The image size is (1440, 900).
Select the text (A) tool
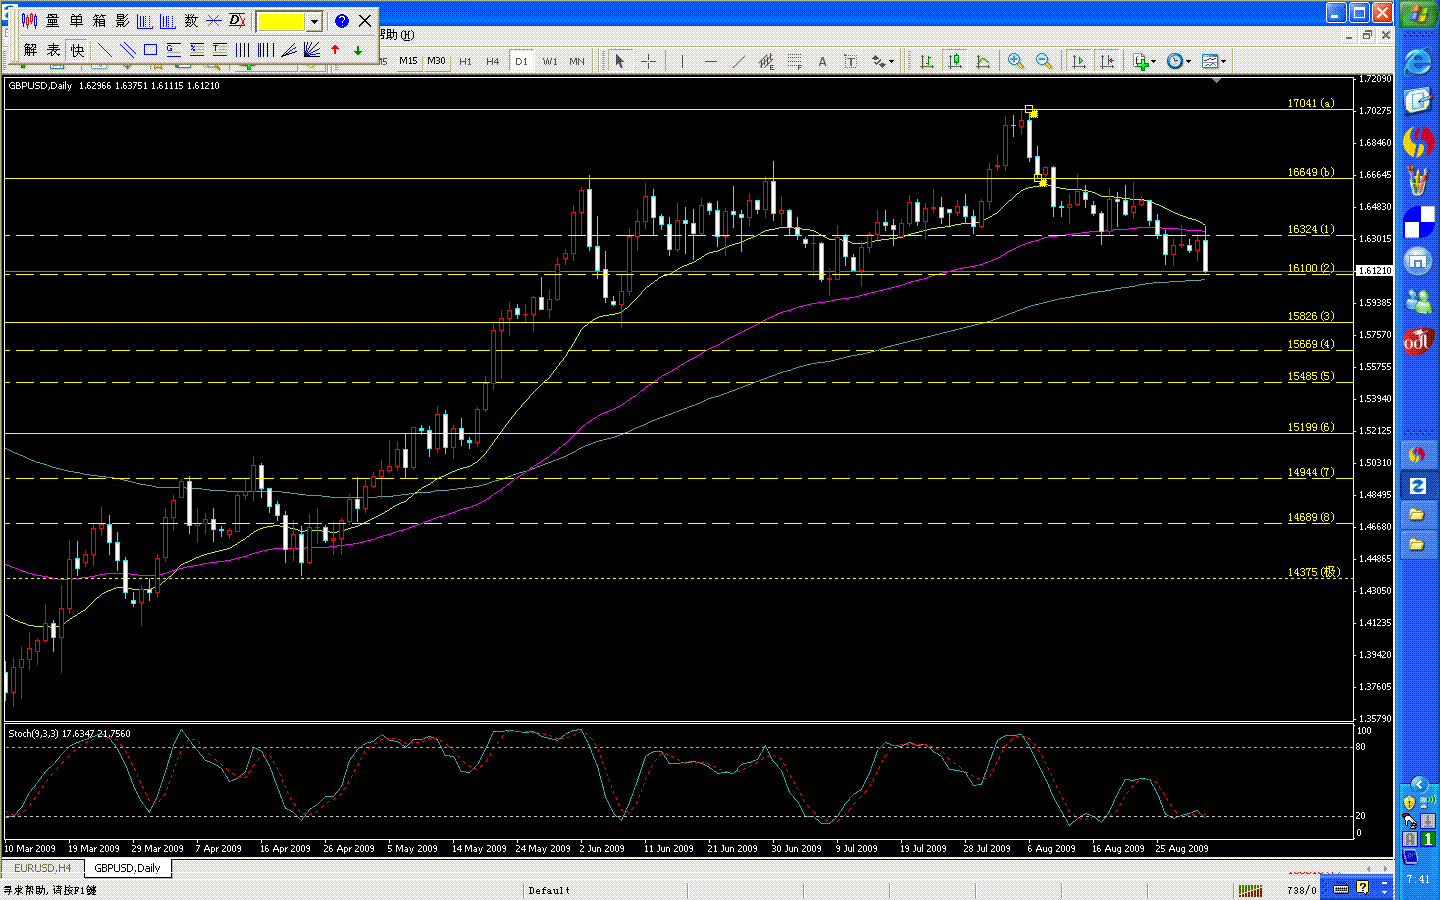coord(822,61)
